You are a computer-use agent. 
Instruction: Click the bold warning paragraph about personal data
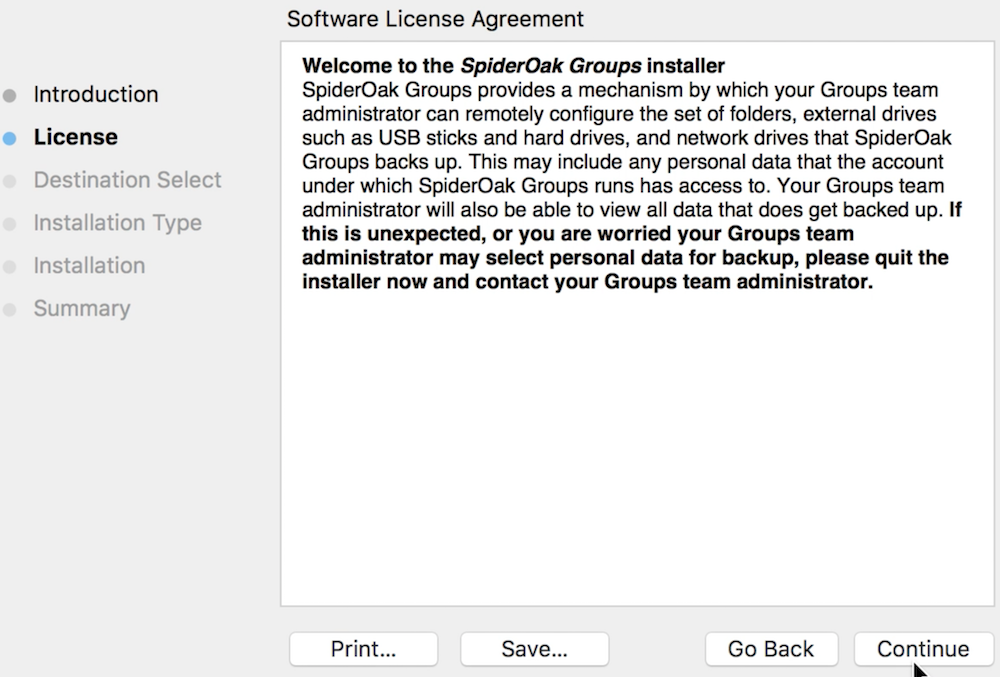click(631, 245)
